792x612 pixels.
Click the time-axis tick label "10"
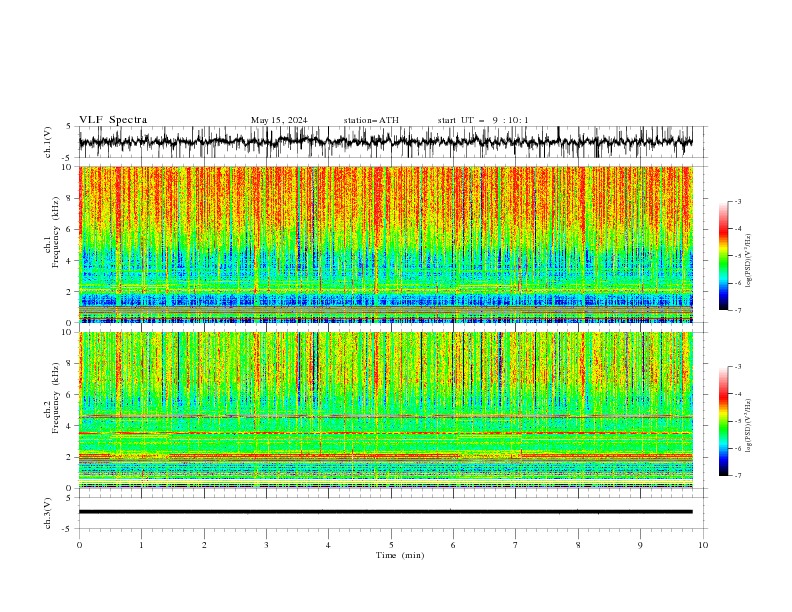(x=703, y=545)
